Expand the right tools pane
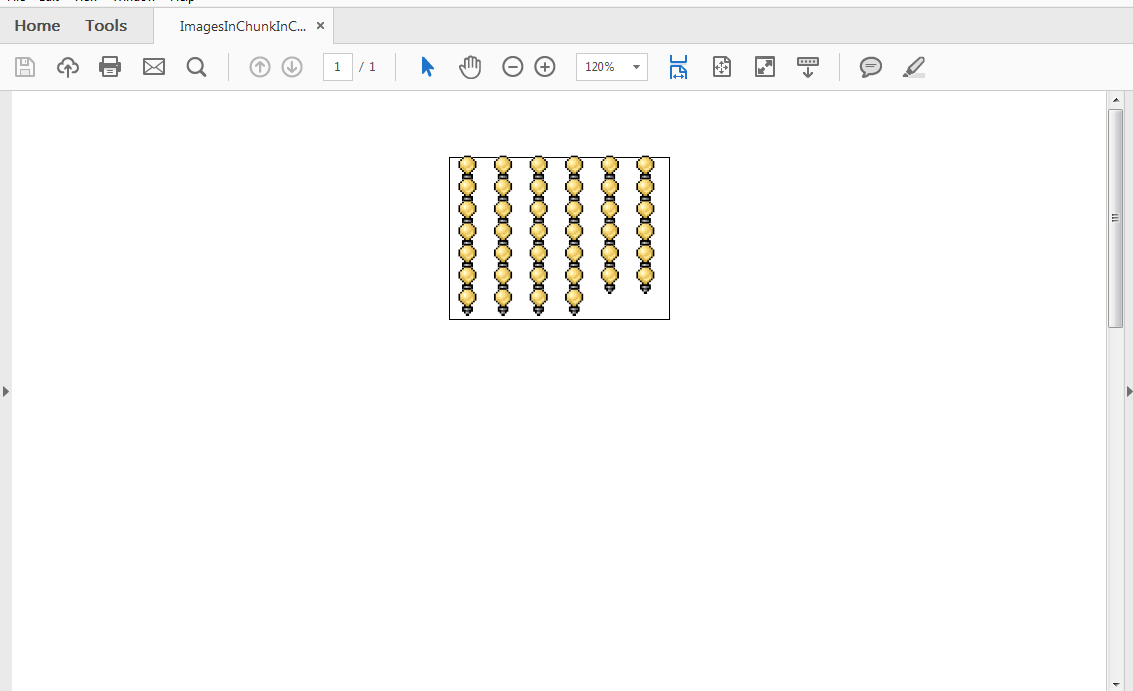Image resolution: width=1133 pixels, height=691 pixels. [x=1129, y=392]
